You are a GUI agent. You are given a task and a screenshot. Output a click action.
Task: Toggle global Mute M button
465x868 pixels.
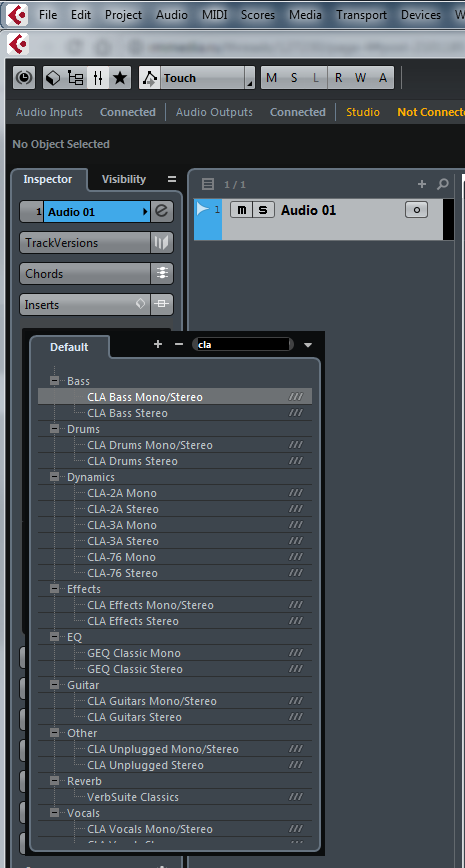(271, 78)
